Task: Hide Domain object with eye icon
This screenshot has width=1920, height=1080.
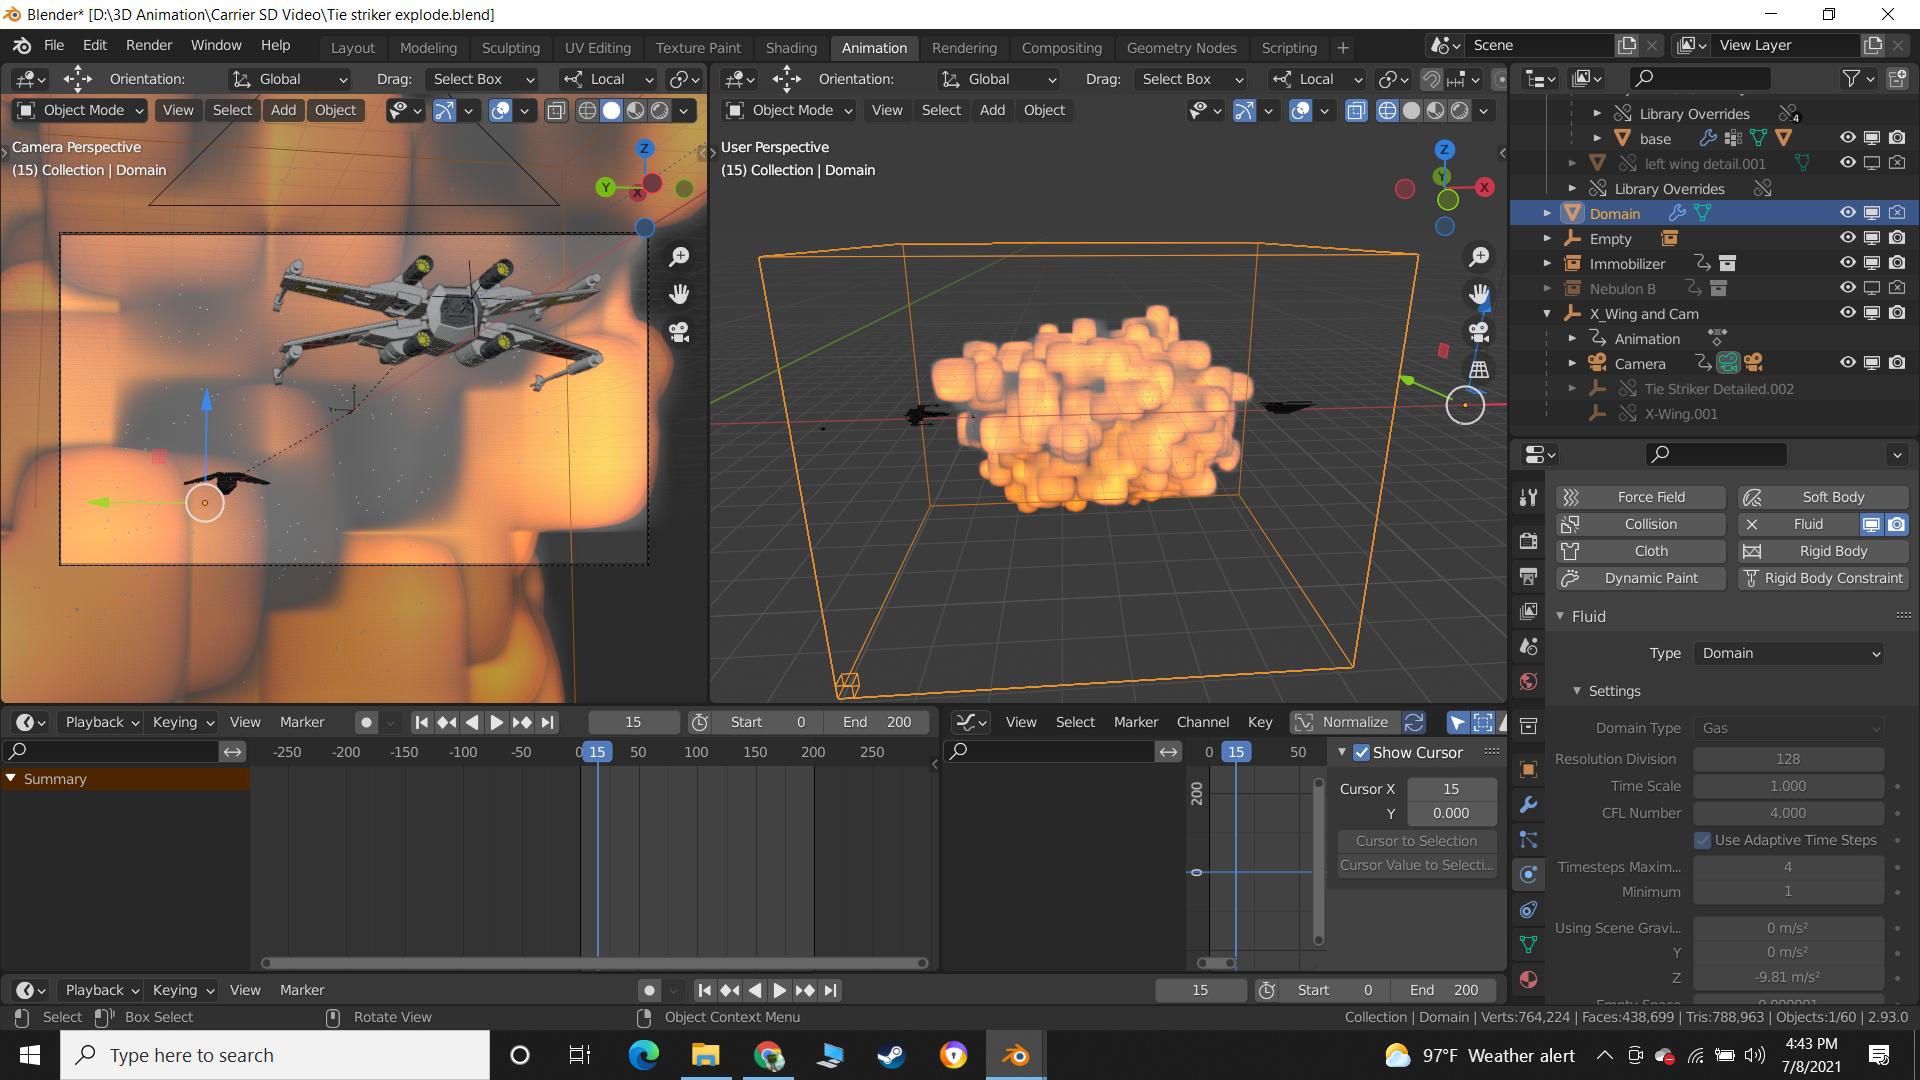Action: coord(1847,213)
